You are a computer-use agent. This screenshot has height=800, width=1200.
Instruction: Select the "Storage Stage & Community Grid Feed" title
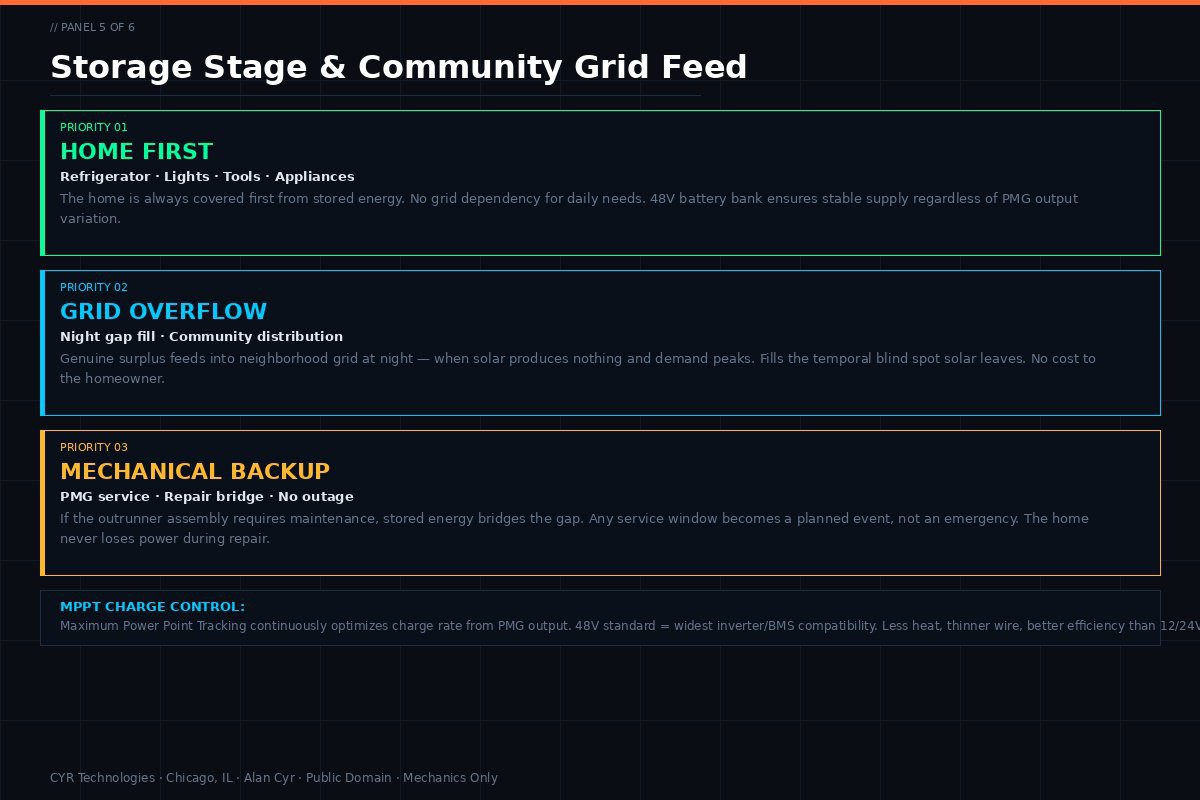398,67
